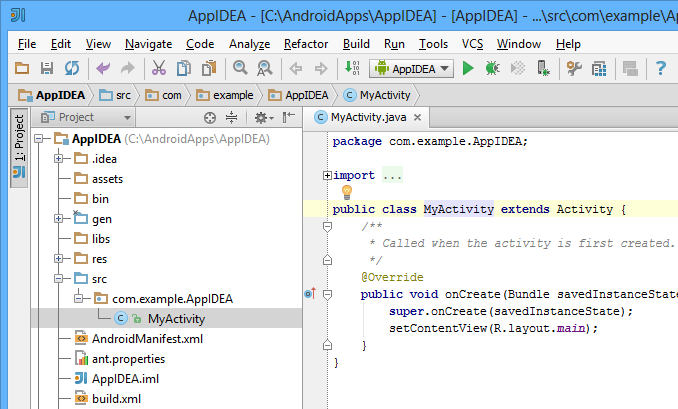Click Scroll from Source target icon
The image size is (678, 409).
click(x=210, y=118)
